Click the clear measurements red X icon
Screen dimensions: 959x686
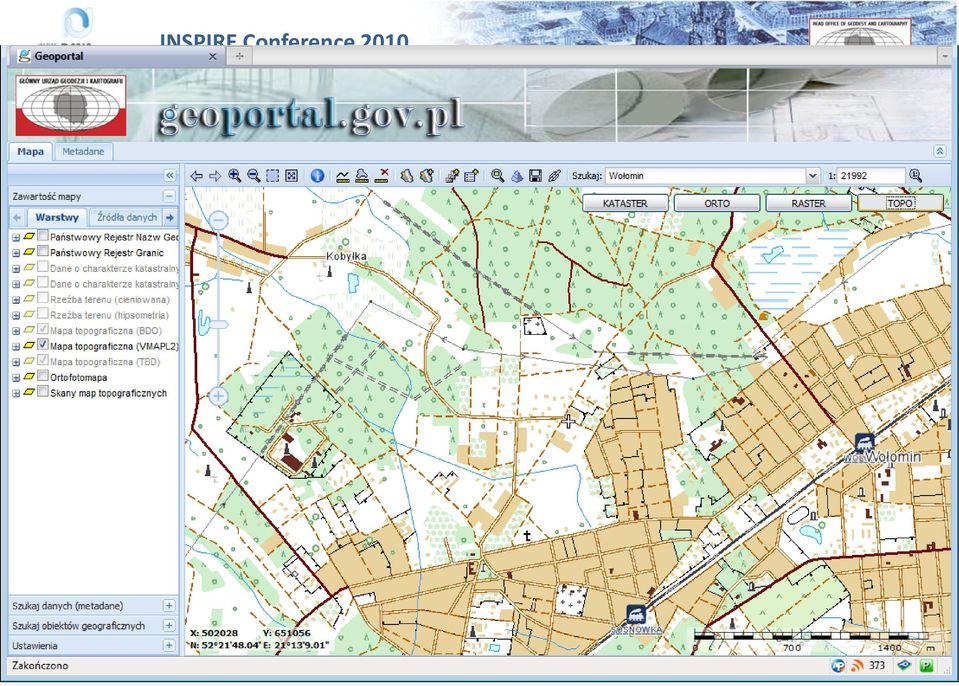click(x=382, y=176)
